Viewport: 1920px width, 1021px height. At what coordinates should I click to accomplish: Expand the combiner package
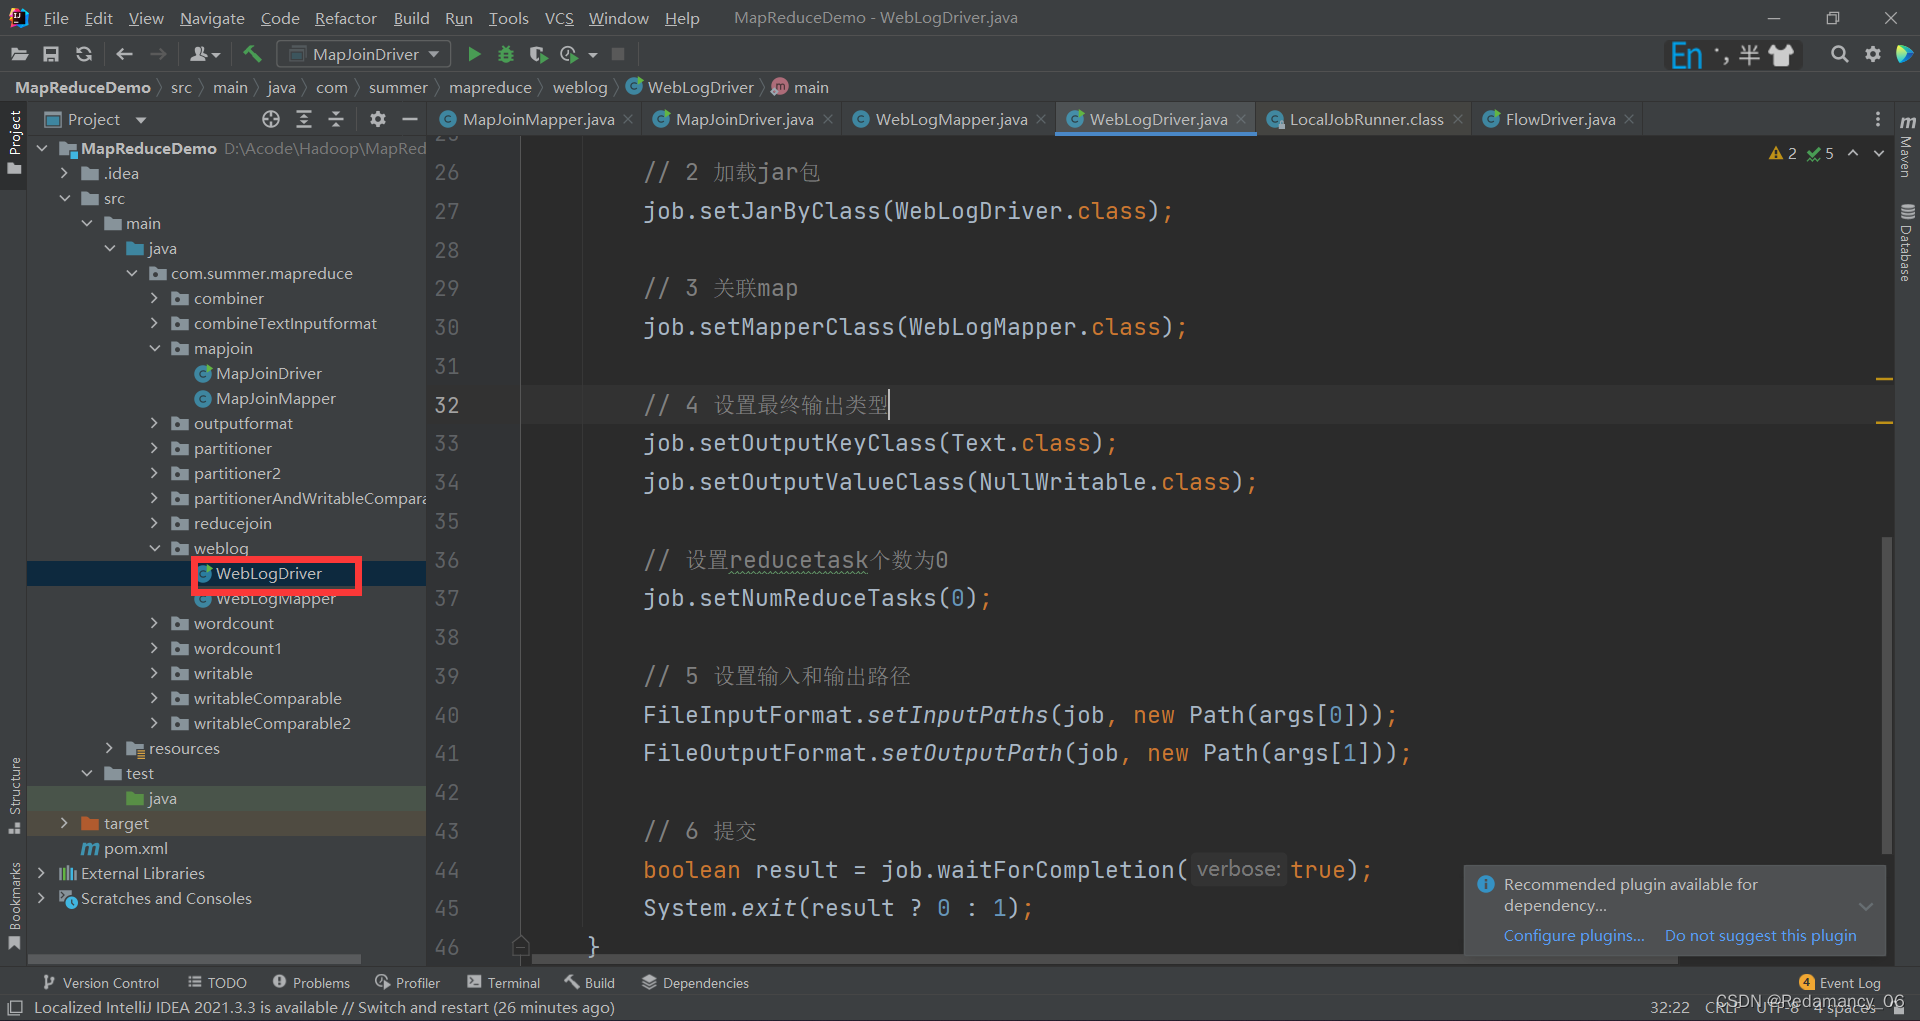click(x=154, y=298)
